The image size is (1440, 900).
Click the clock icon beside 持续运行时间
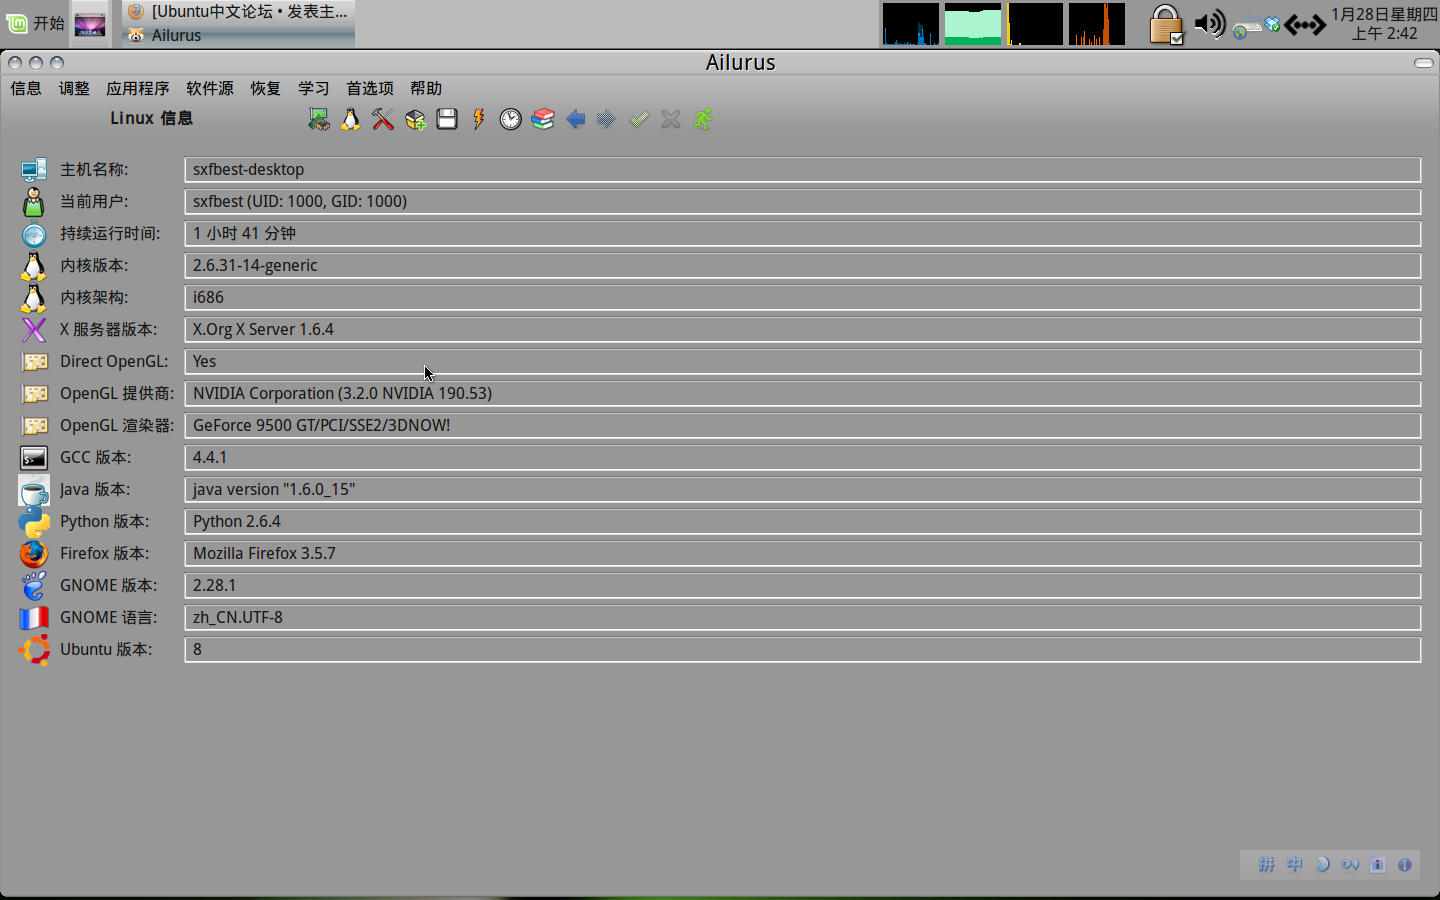tap(34, 234)
